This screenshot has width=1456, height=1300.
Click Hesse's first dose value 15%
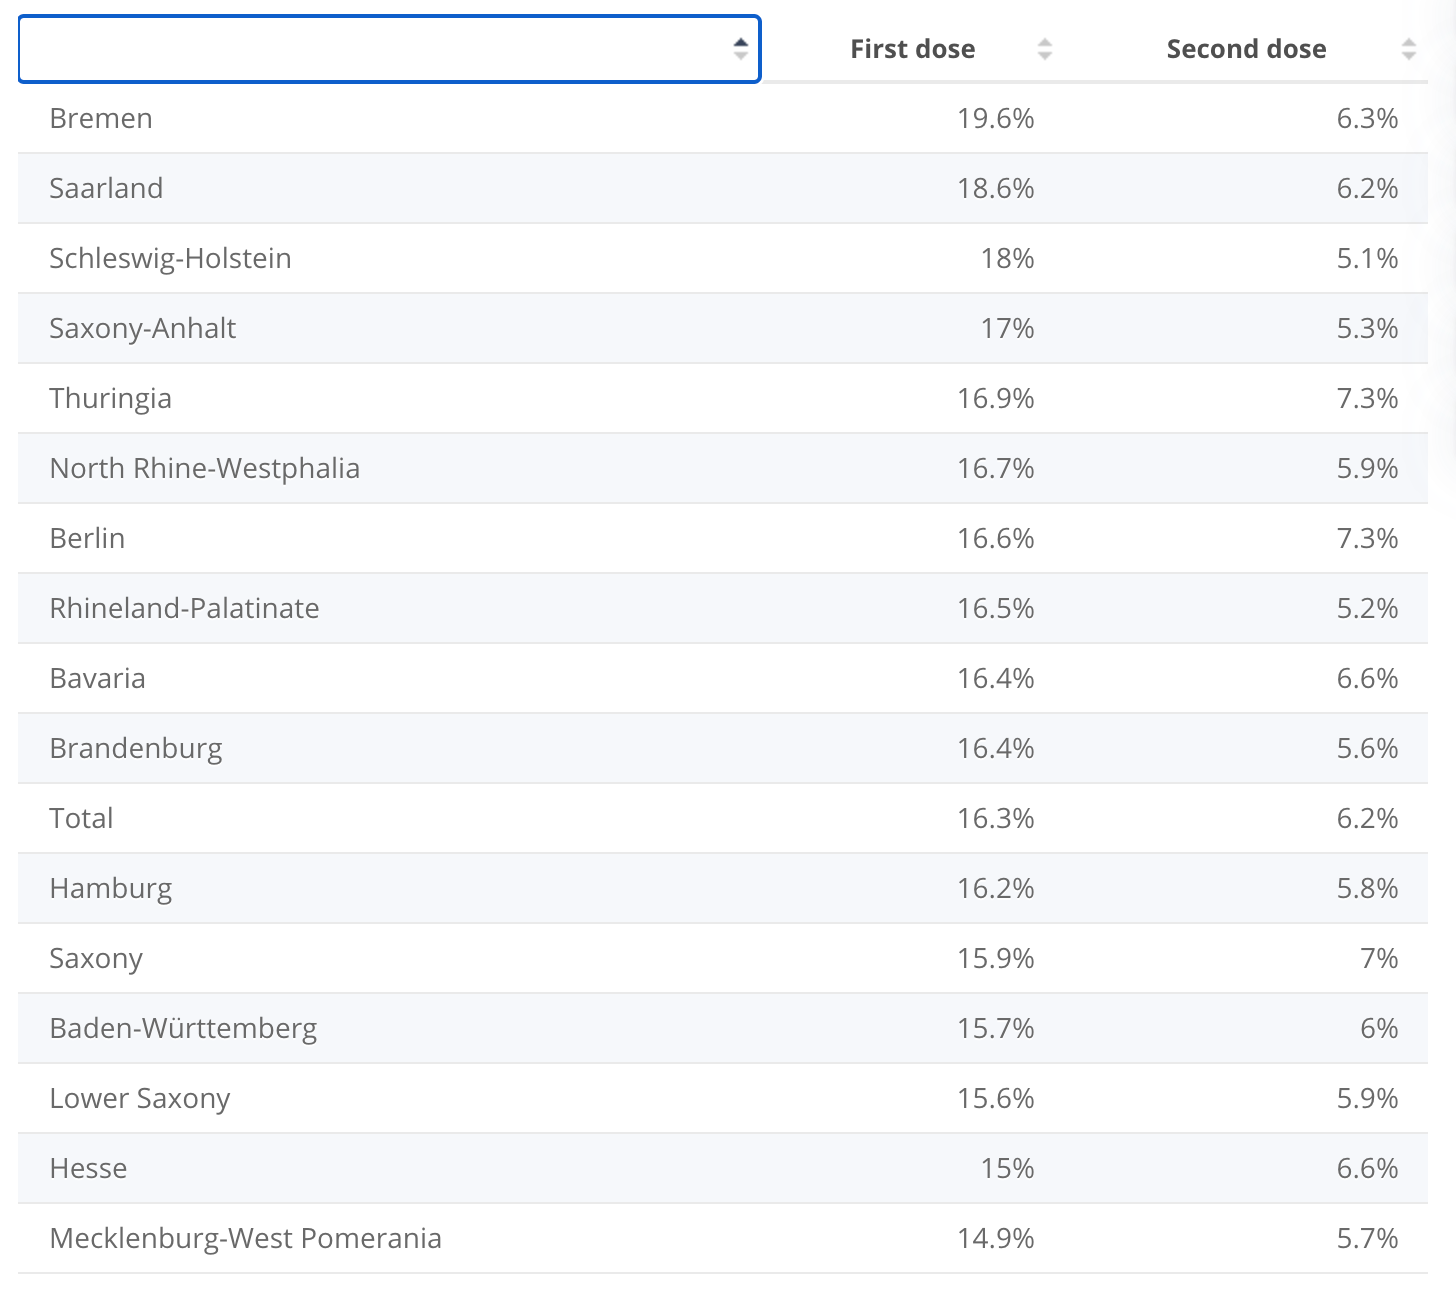pyautogui.click(x=1007, y=1168)
